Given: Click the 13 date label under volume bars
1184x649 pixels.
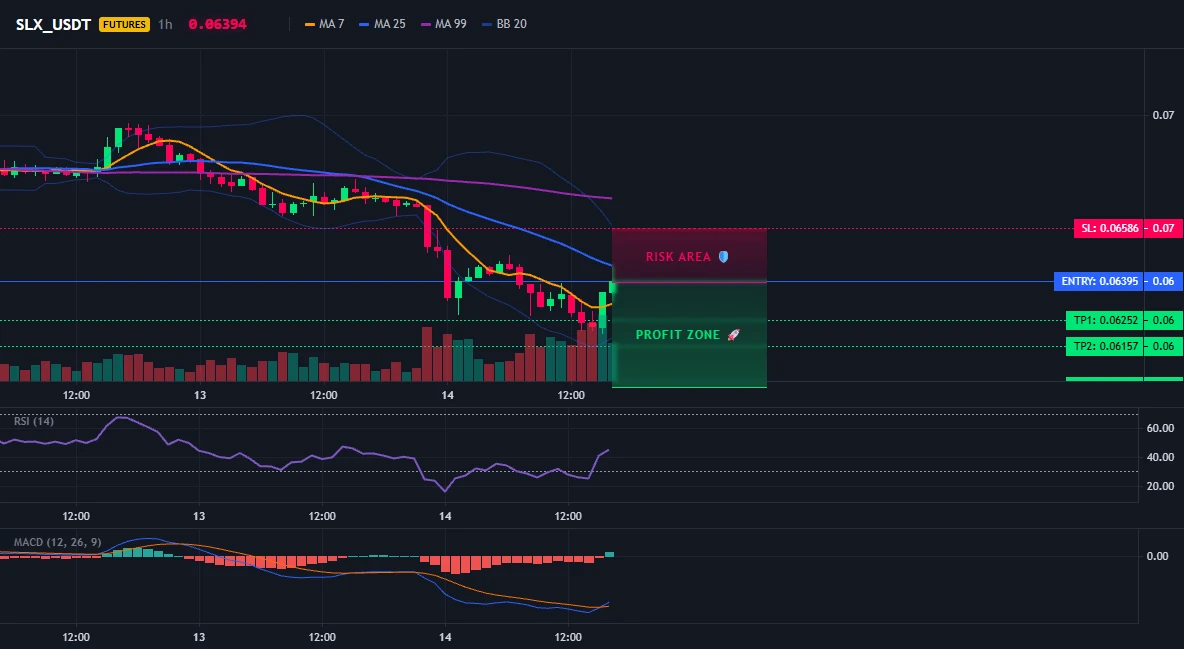Looking at the screenshot, I should tap(200, 395).
